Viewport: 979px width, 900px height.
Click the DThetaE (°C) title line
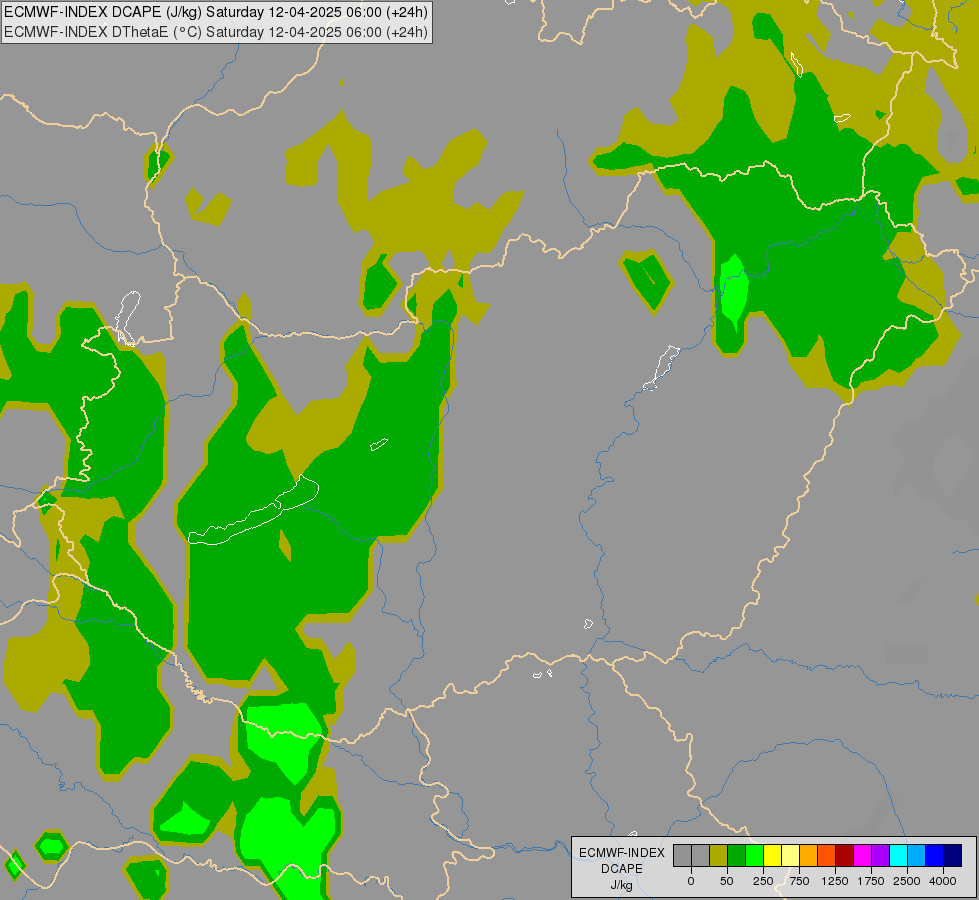216,32
